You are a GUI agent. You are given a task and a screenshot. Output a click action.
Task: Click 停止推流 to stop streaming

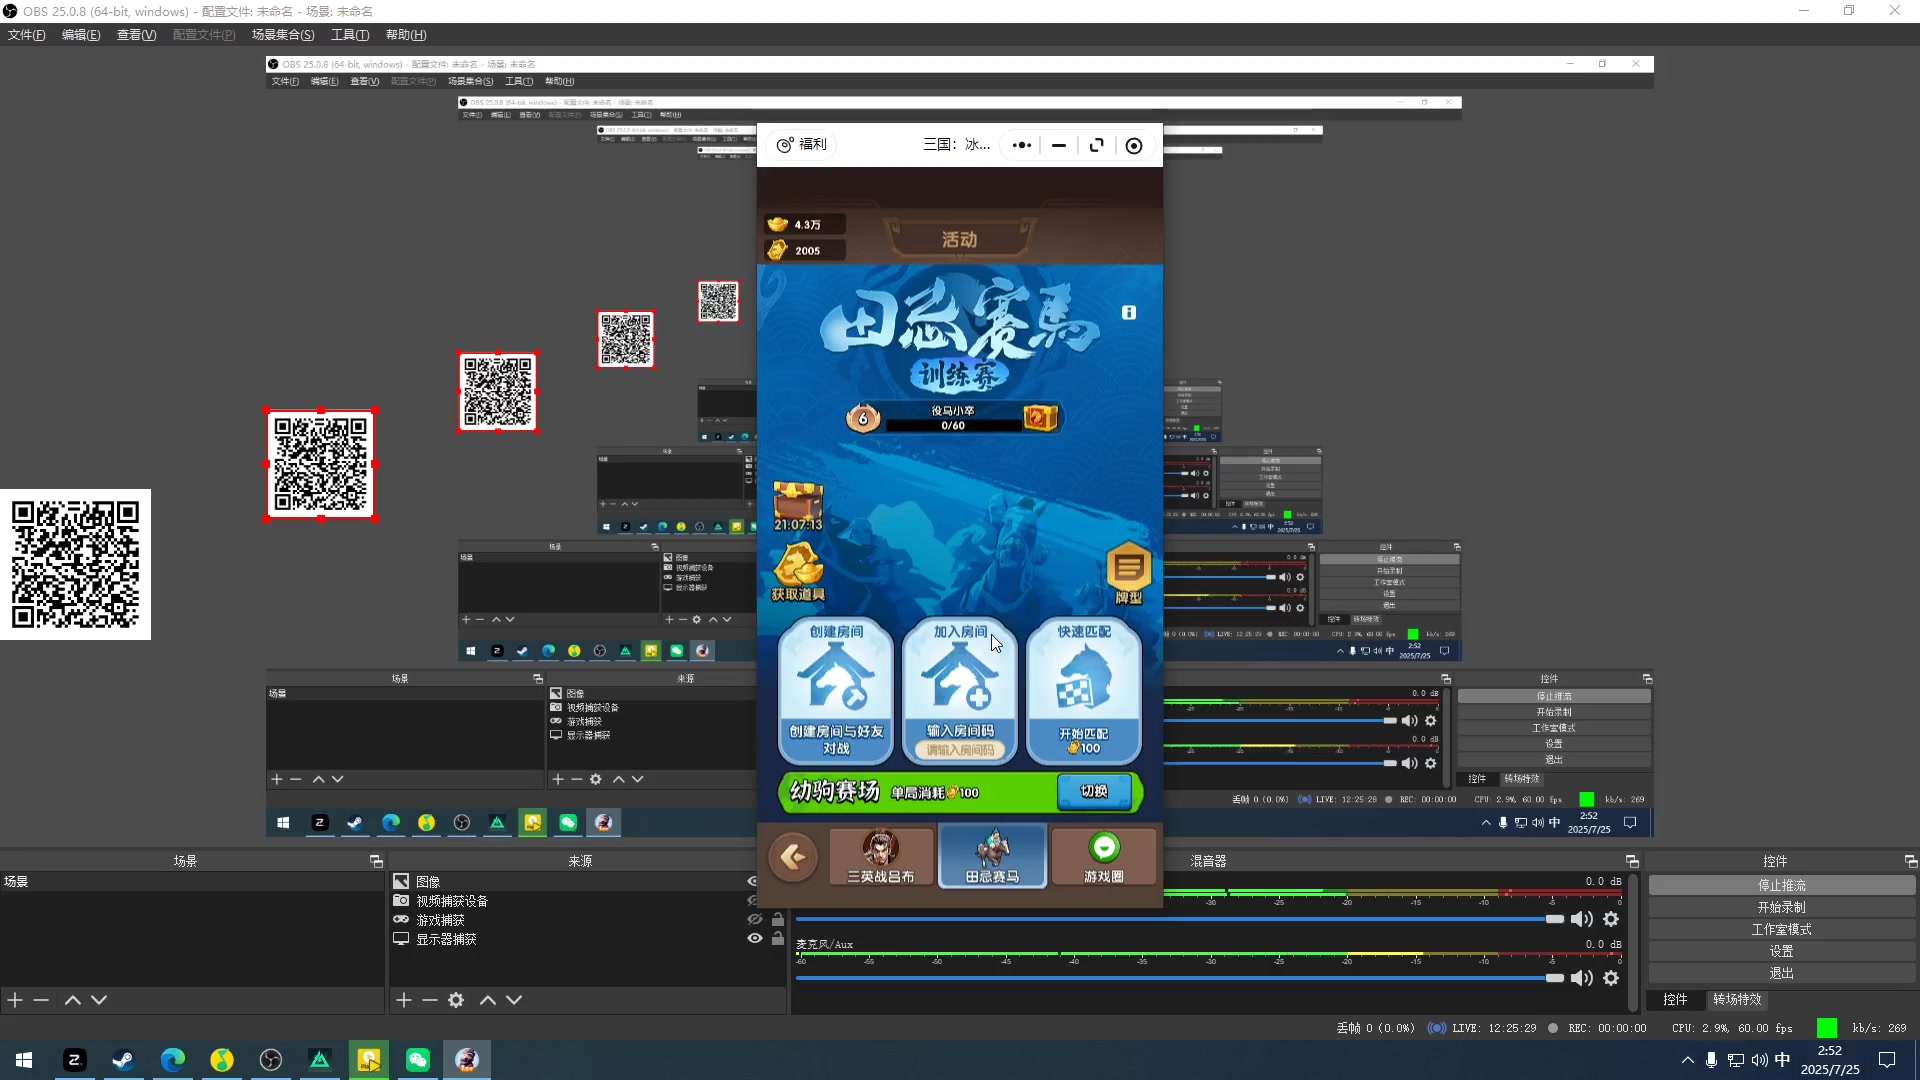1781,886
